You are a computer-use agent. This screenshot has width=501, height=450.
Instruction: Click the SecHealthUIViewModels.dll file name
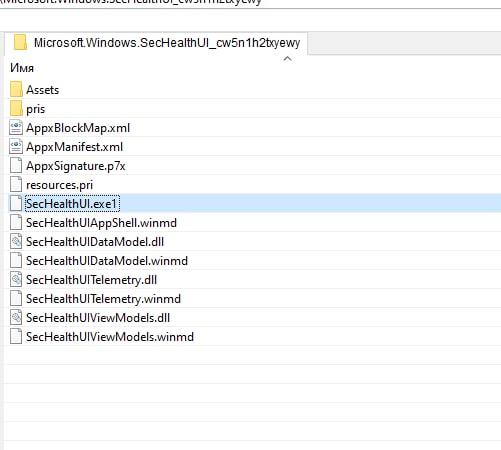click(98, 318)
